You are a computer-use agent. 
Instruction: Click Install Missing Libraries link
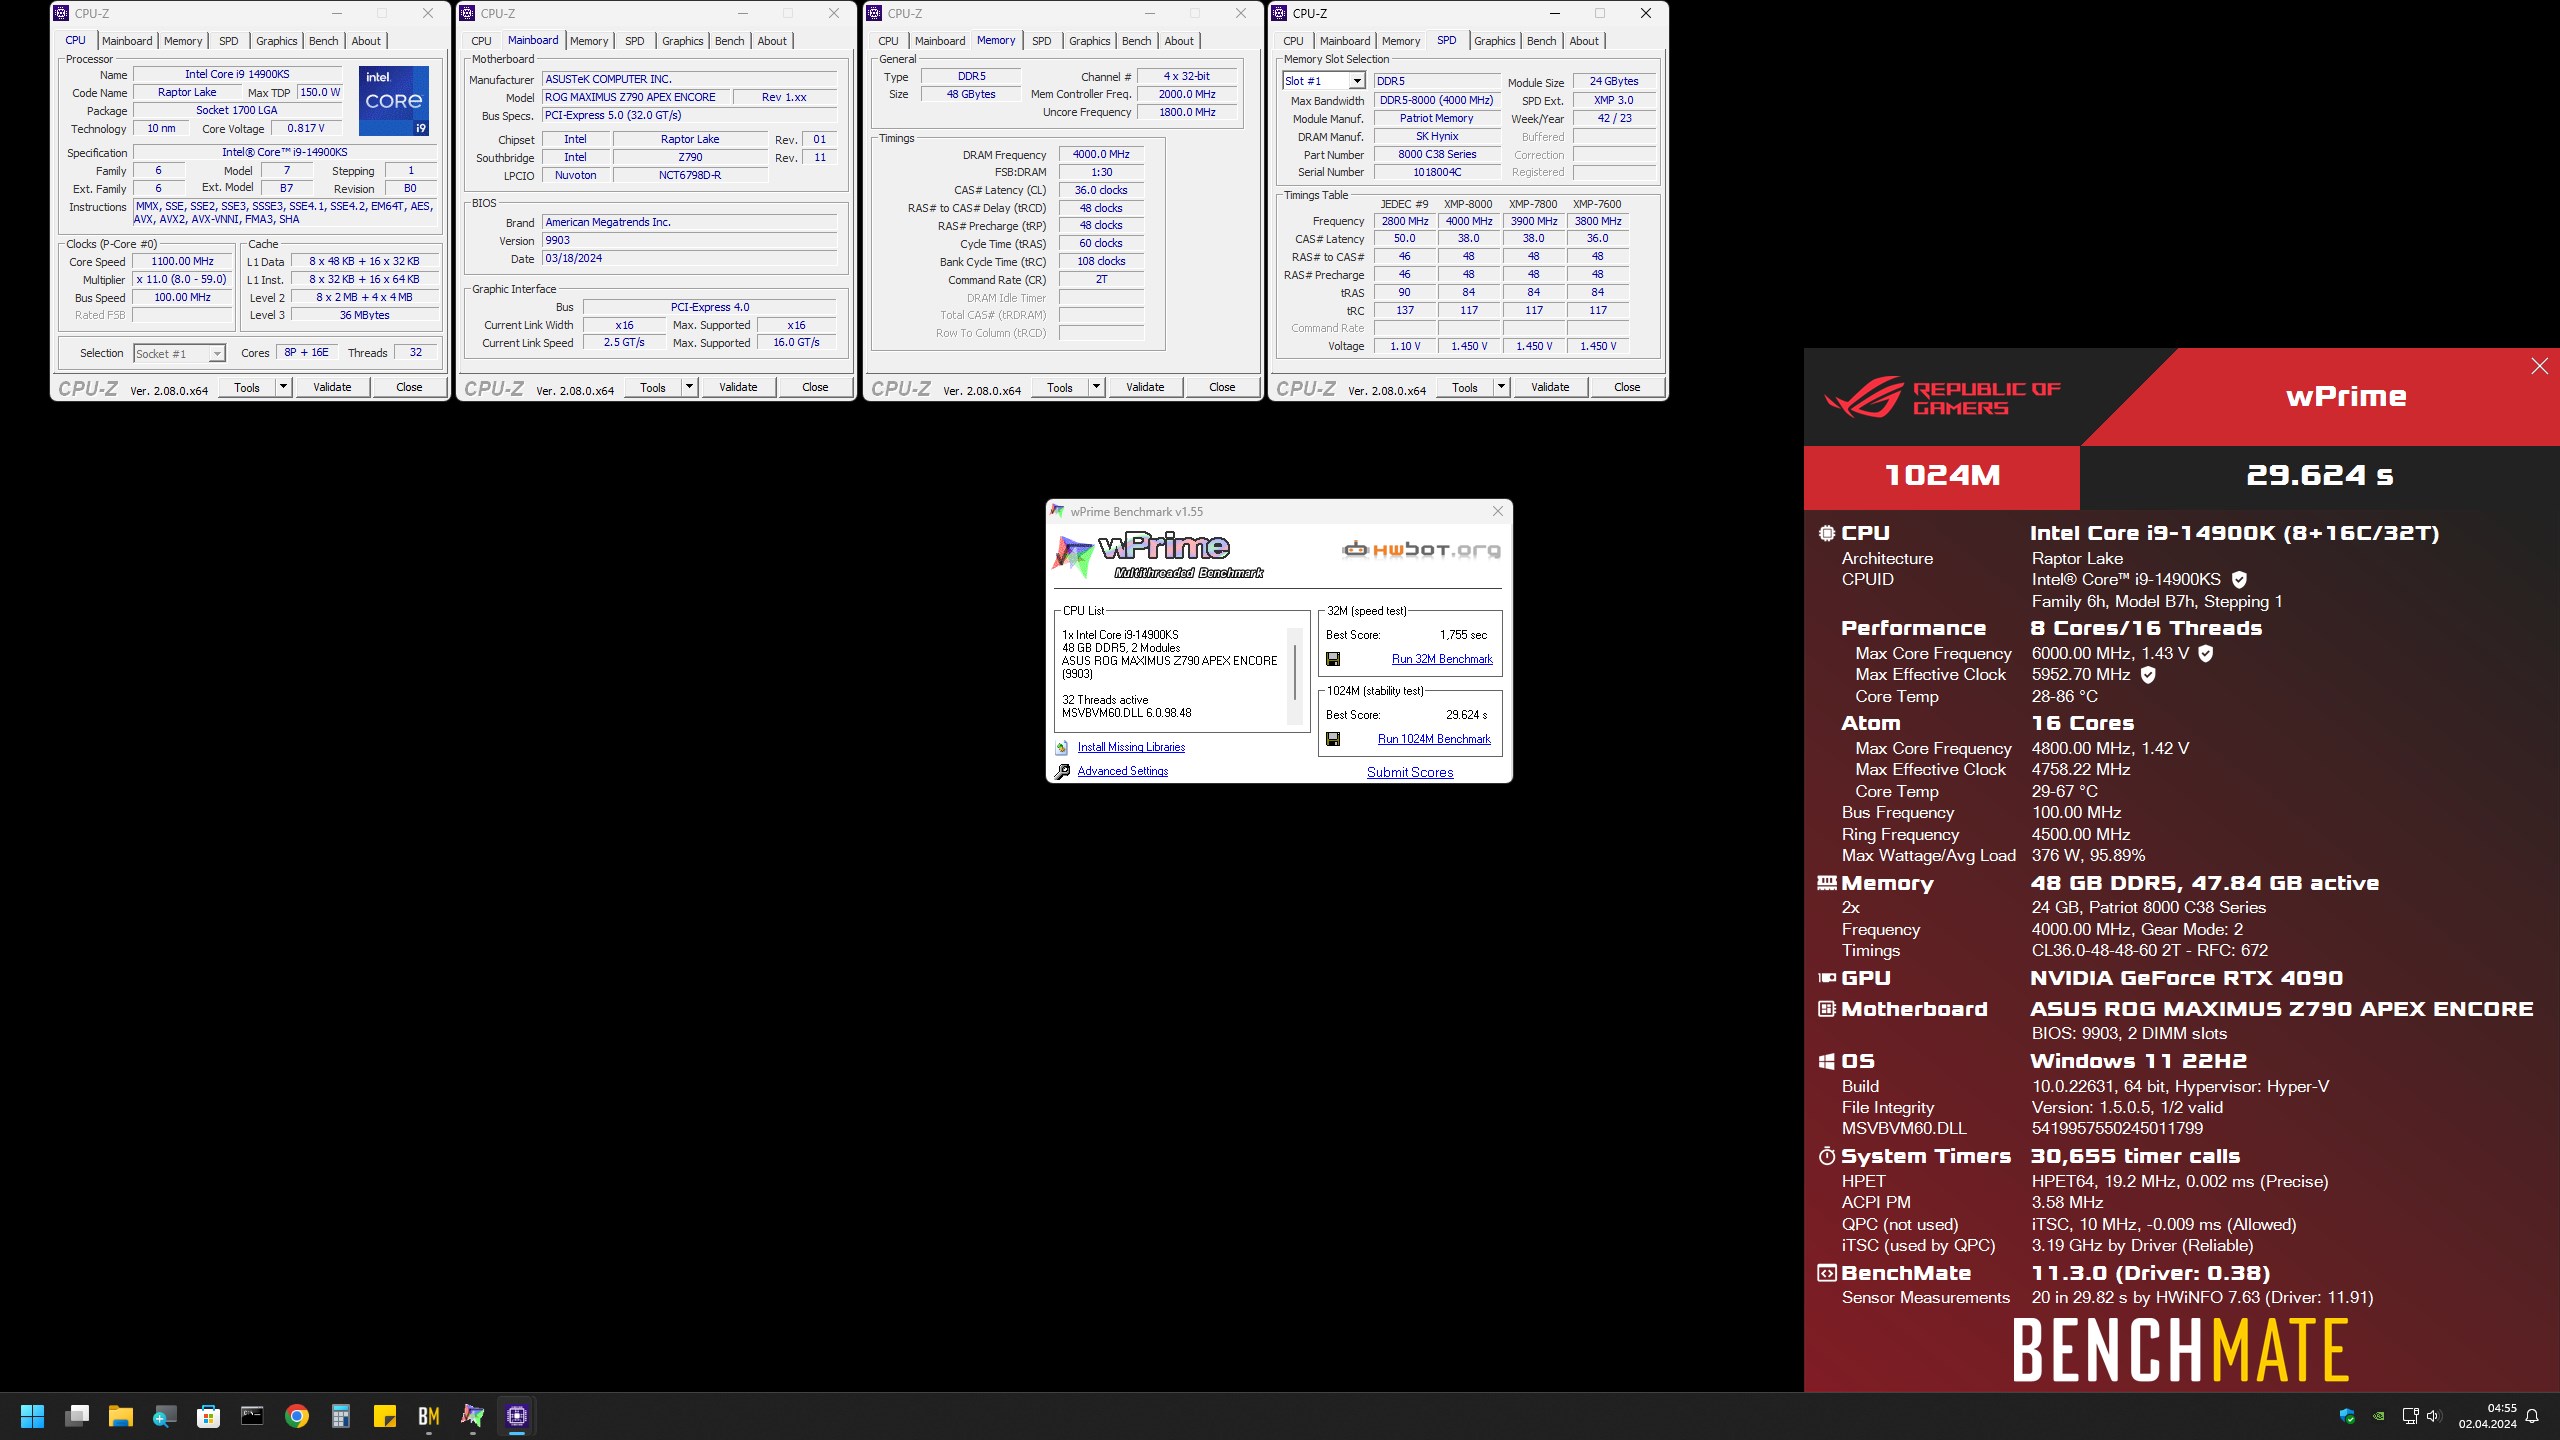[x=1131, y=747]
